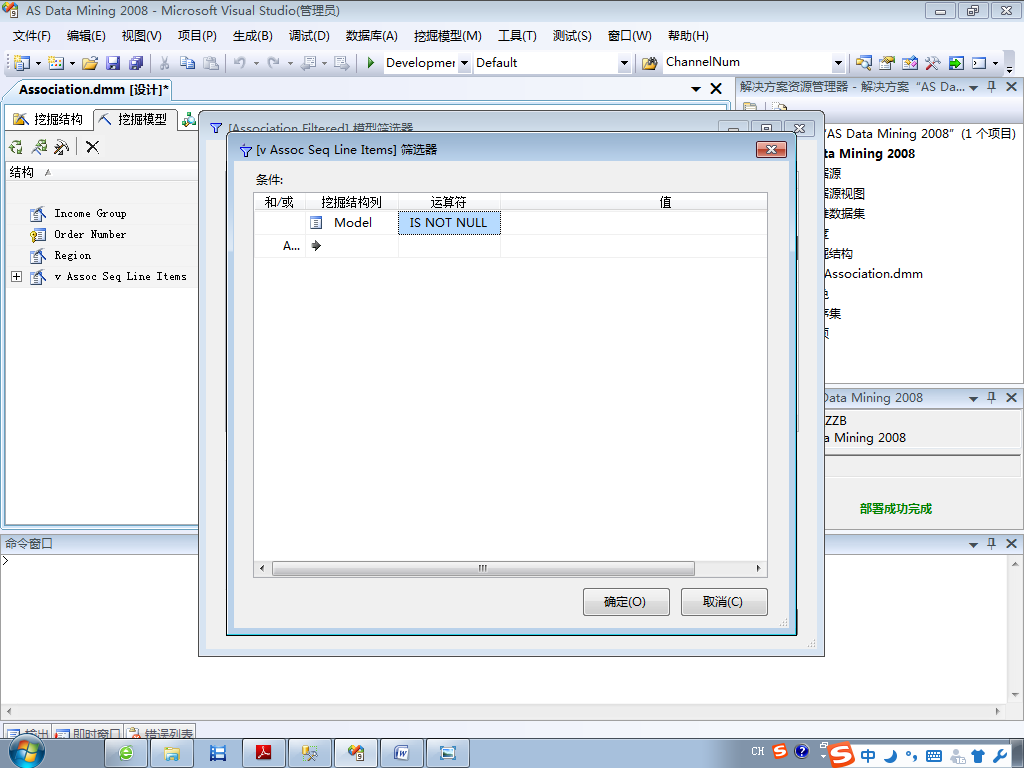Click the 确定(O) button
Screen dimensions: 1024x768
click(x=626, y=601)
